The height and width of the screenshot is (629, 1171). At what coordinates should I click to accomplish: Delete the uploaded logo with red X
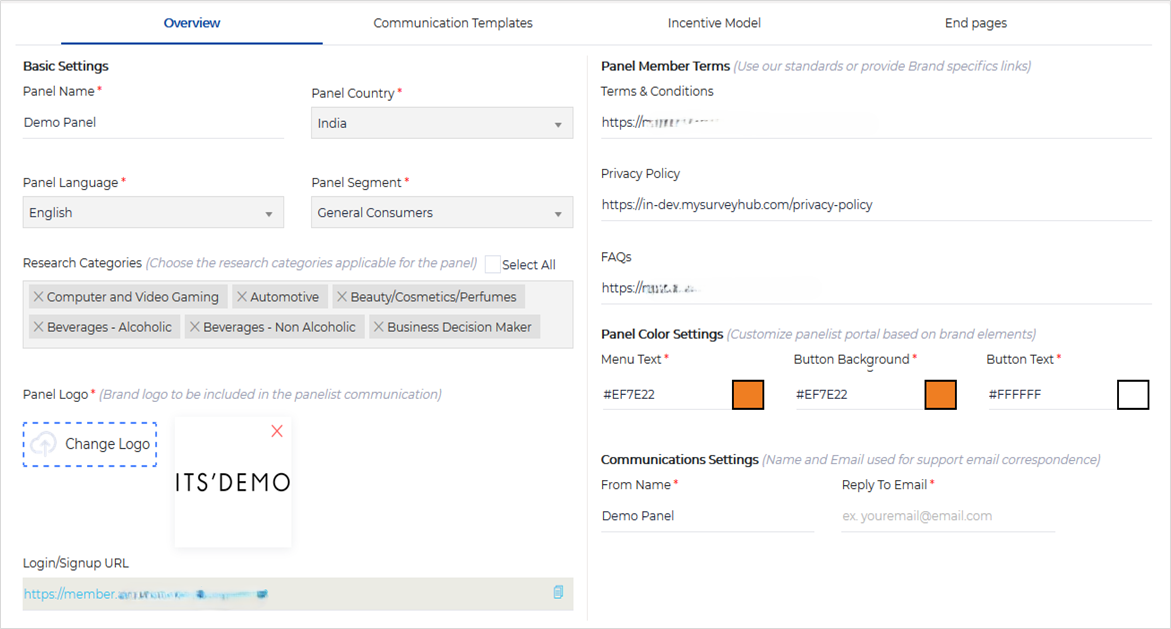tap(277, 431)
